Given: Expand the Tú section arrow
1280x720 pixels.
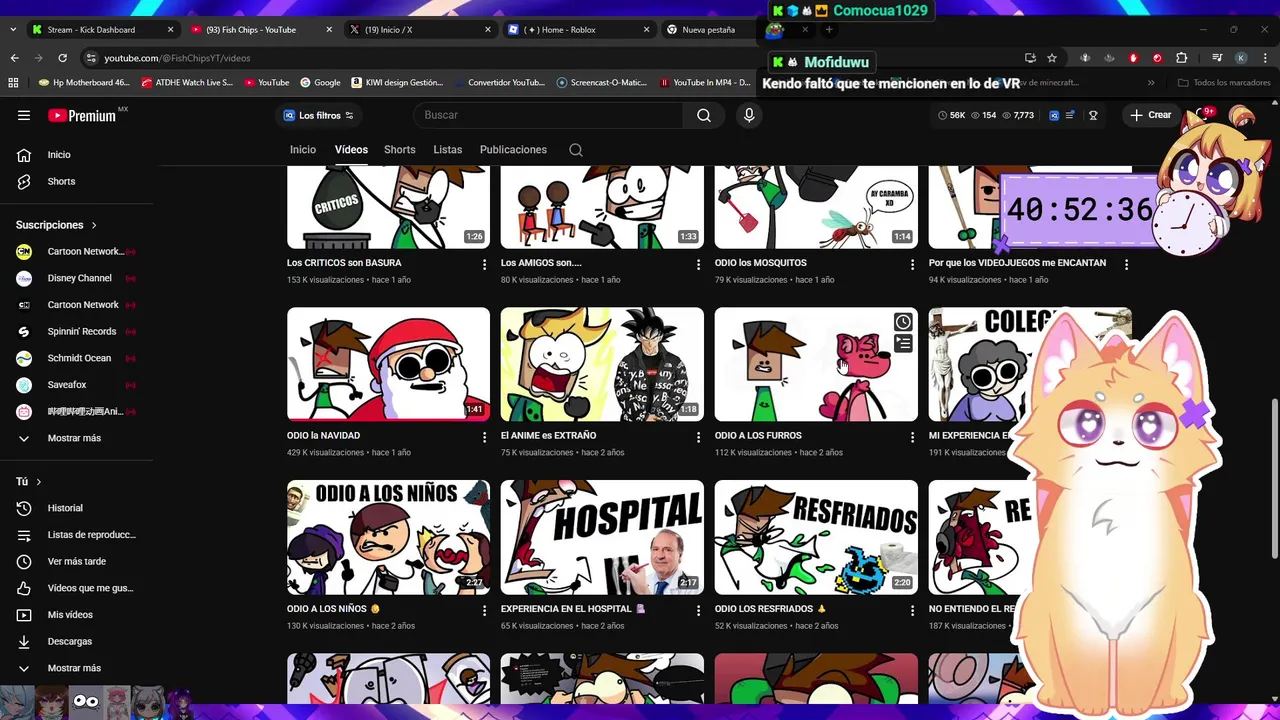Looking at the screenshot, I should (38, 482).
